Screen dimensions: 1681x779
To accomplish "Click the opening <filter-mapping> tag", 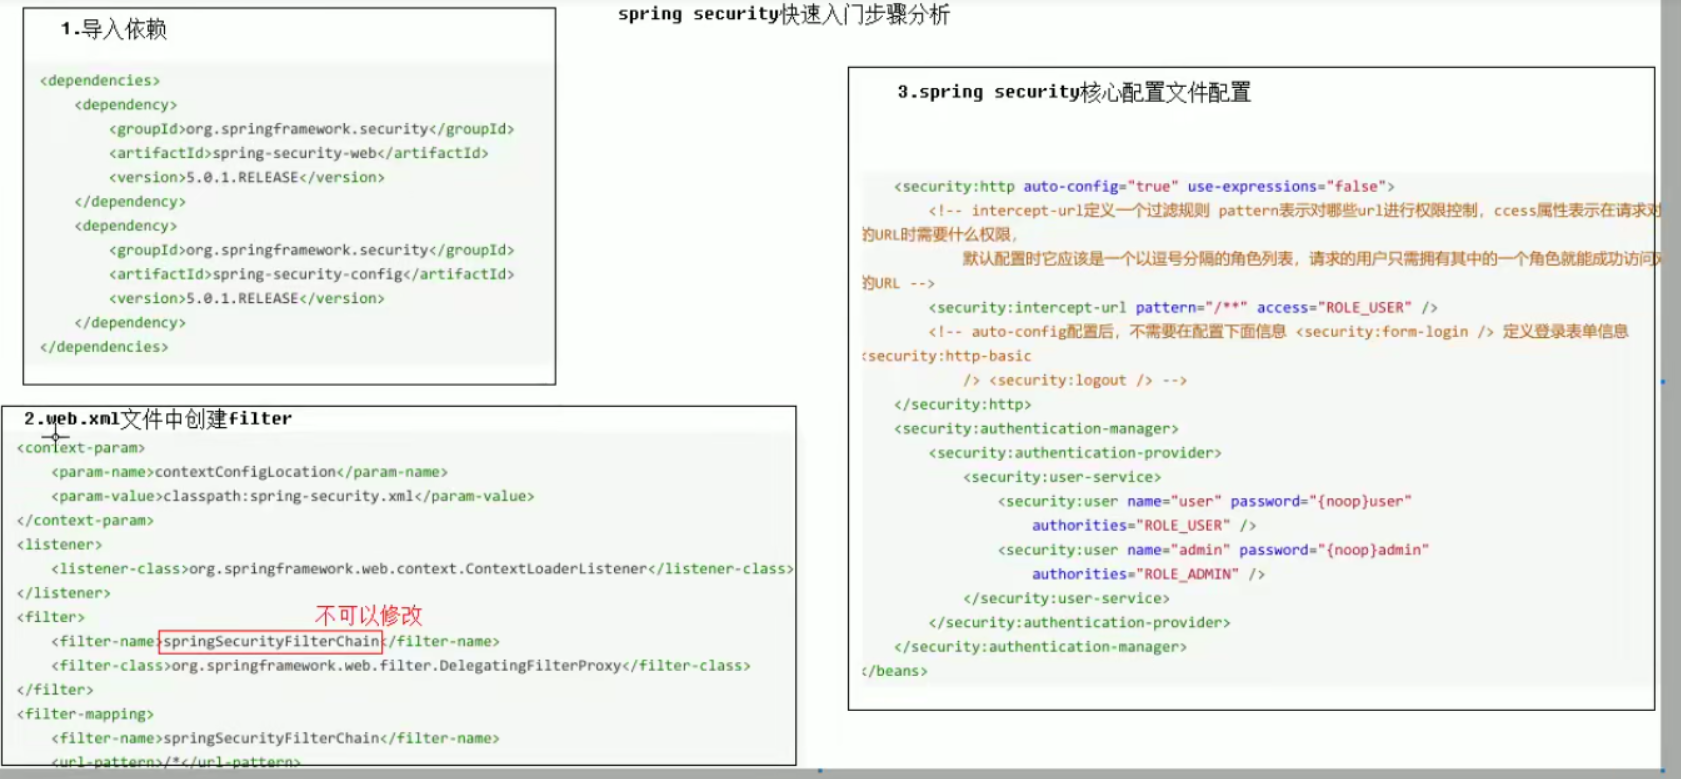I will 85,714.
